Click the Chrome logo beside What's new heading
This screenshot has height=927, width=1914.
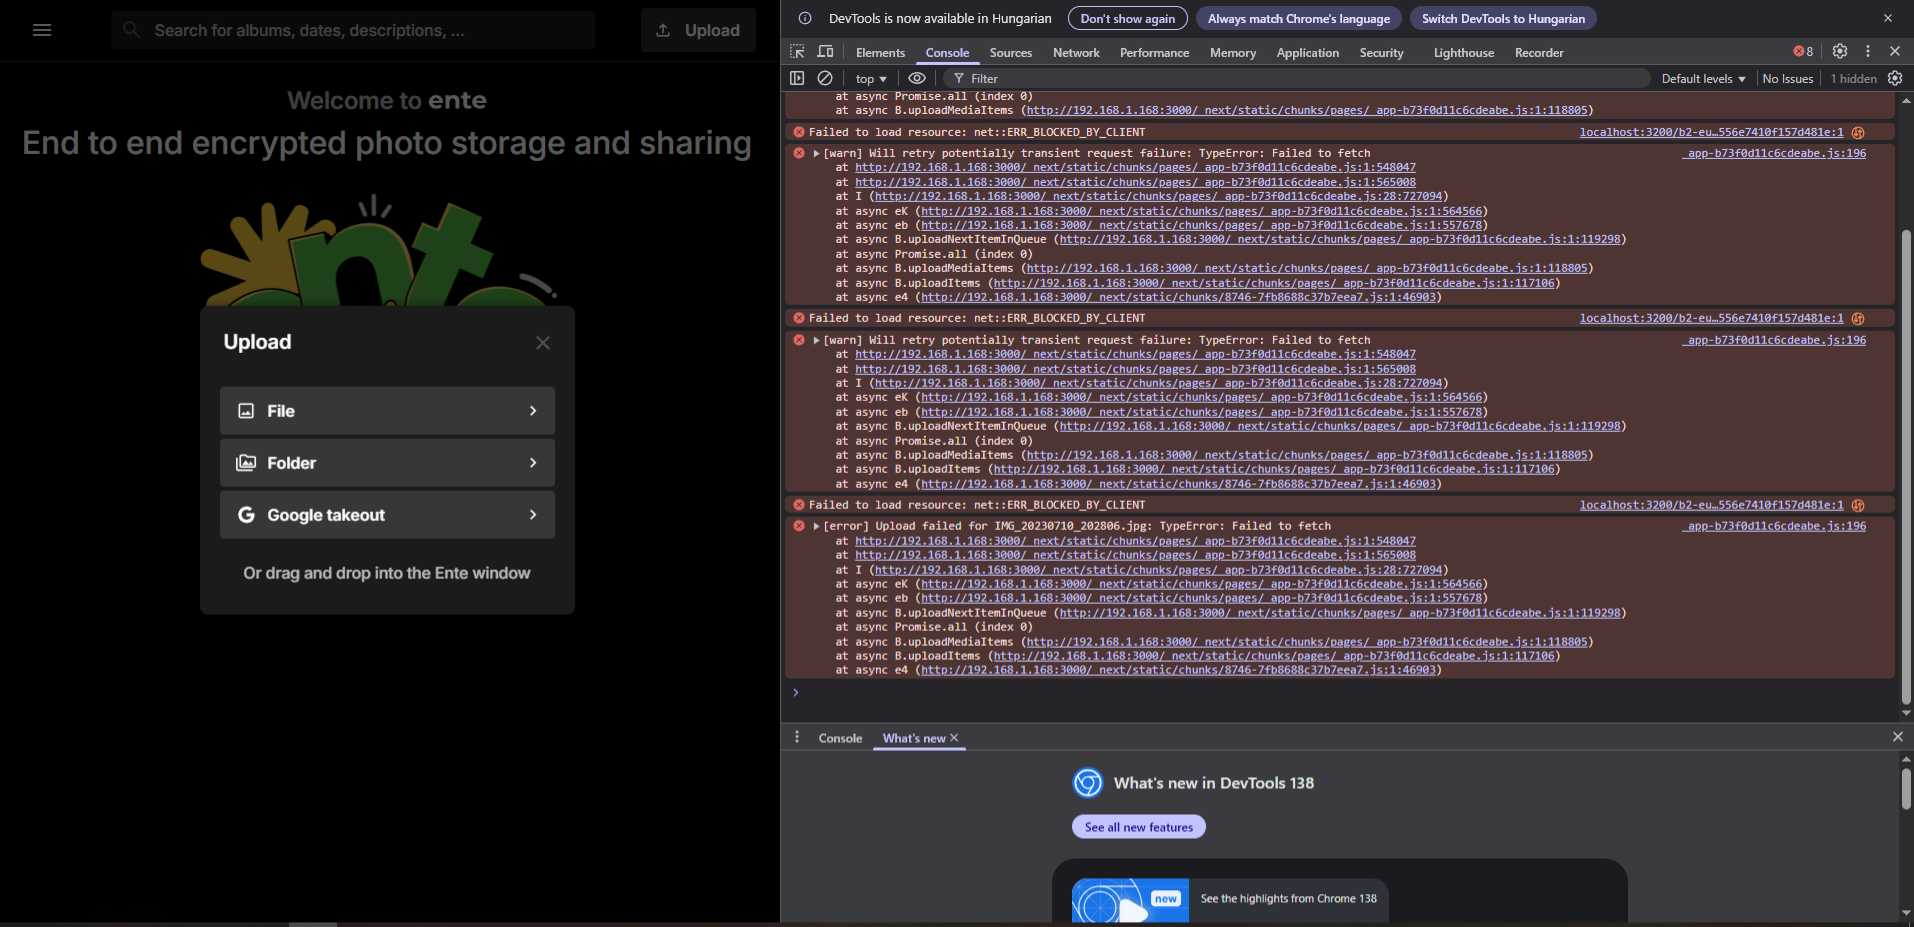pyautogui.click(x=1088, y=782)
